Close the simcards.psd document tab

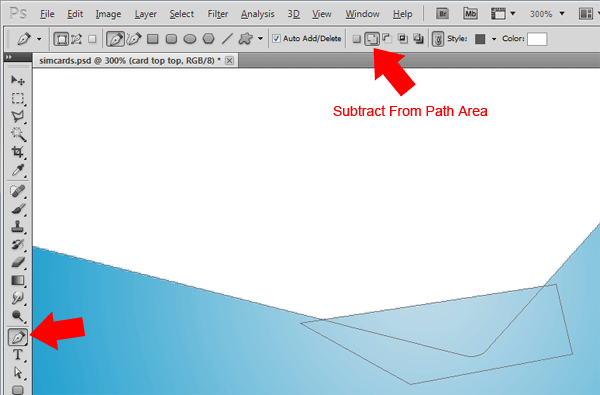coord(229,60)
